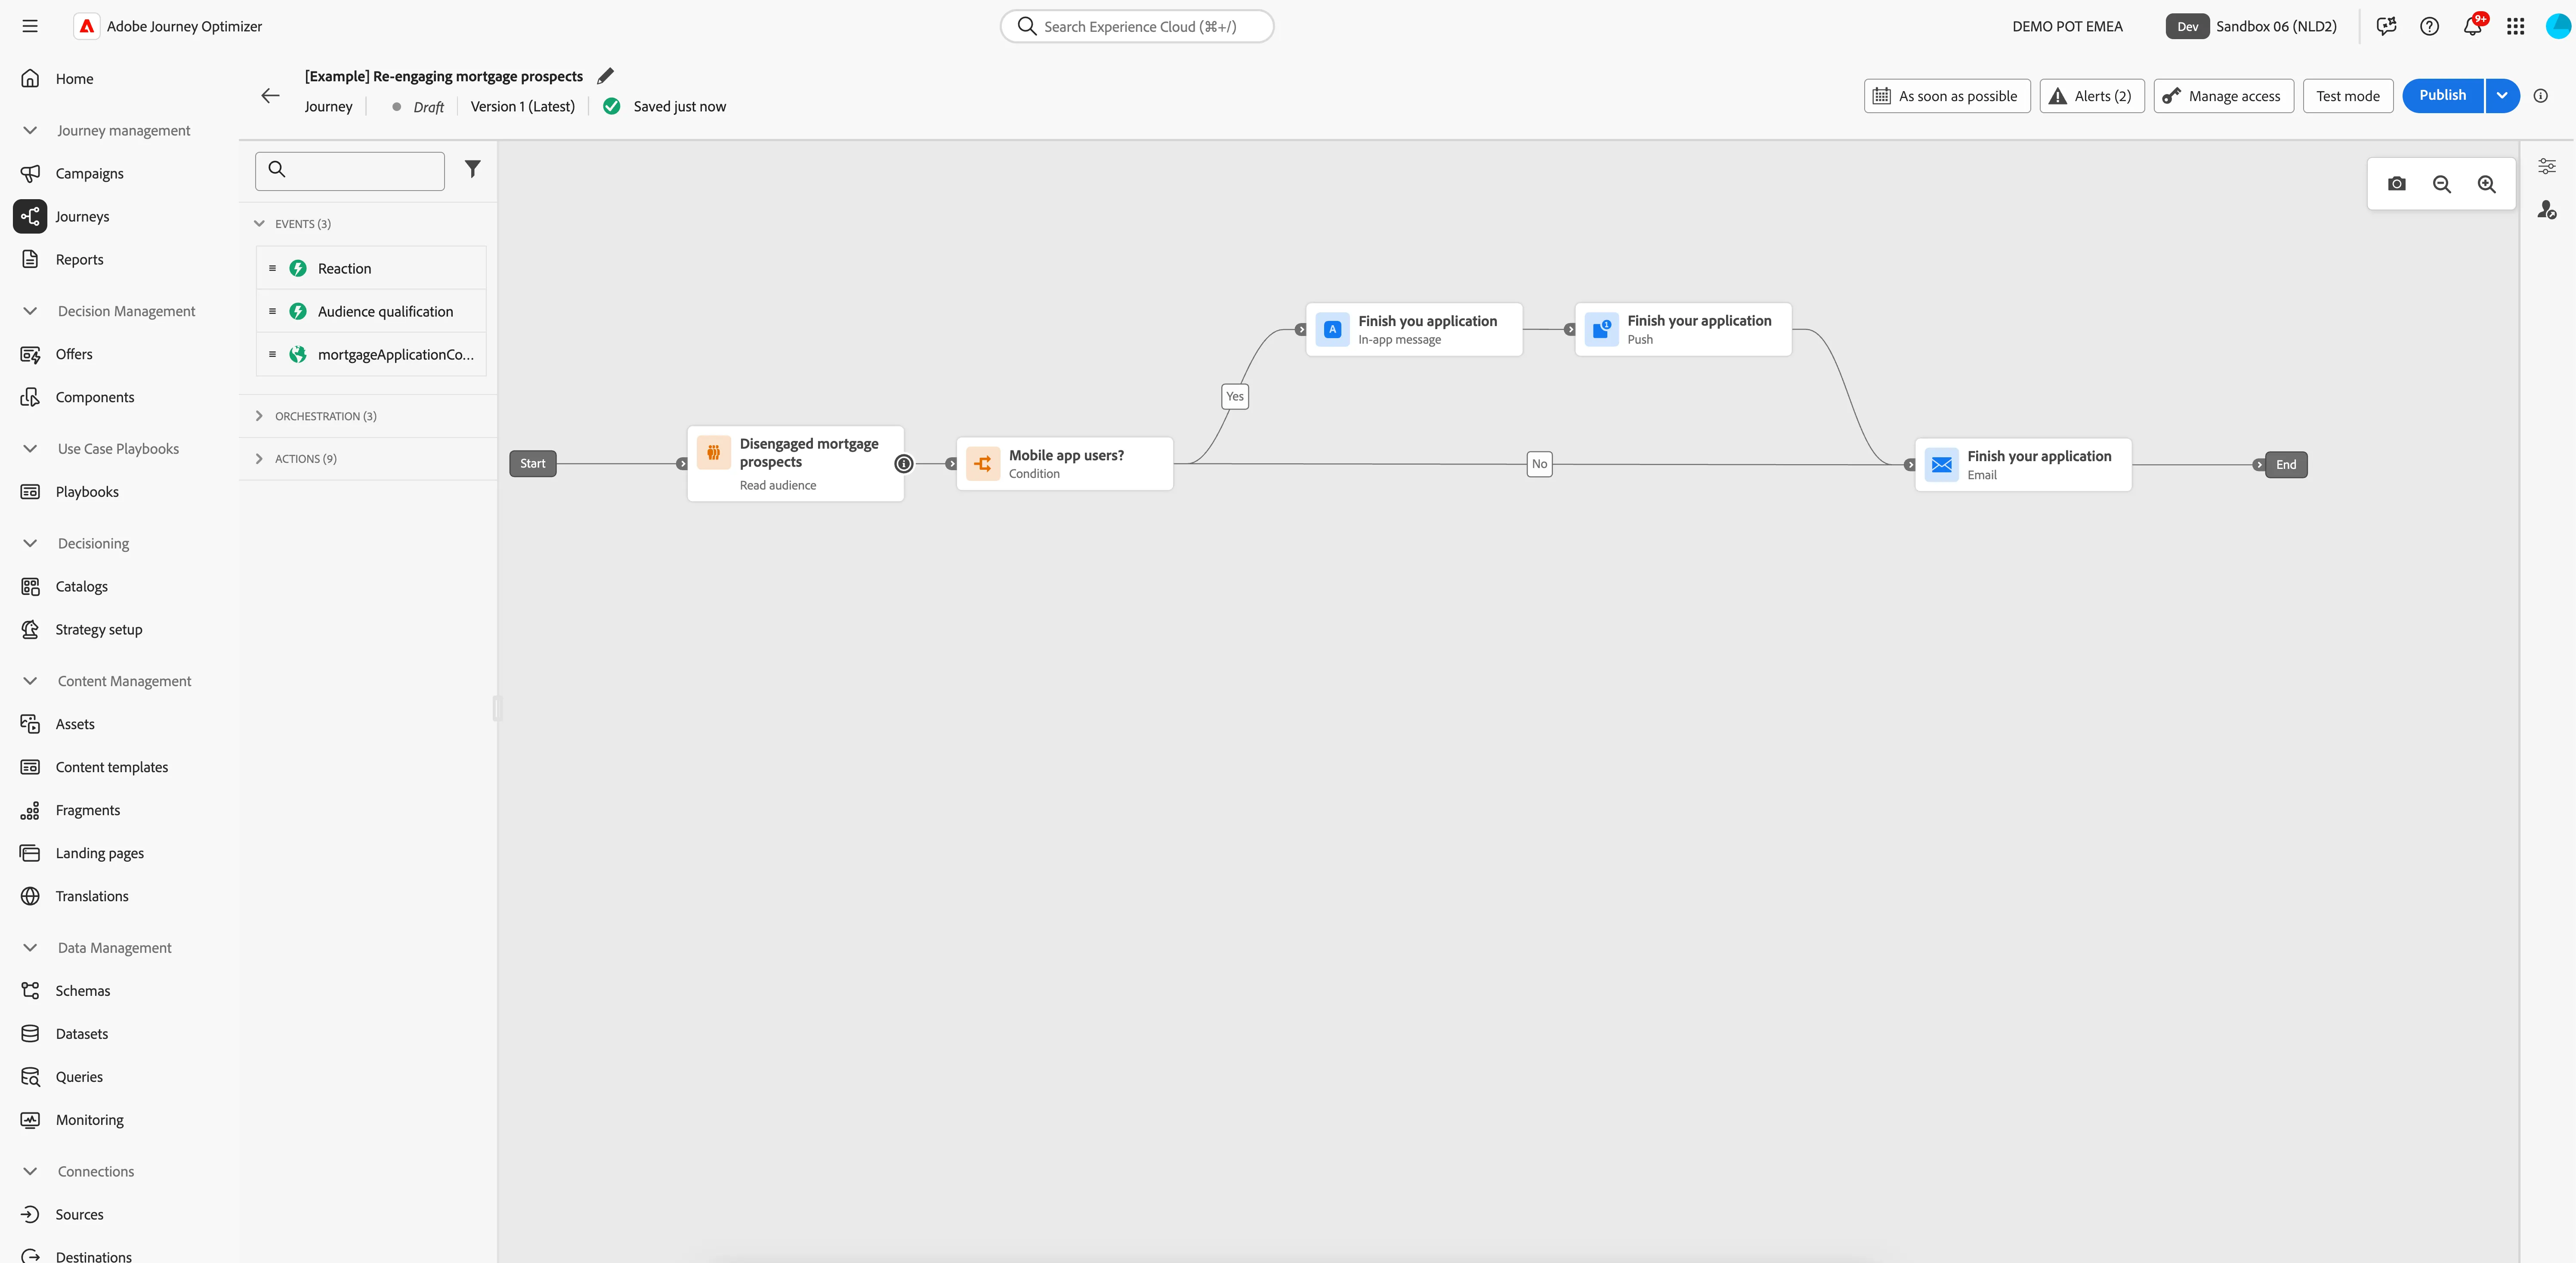Click Manage access button
Viewport: 2576px width, 1263px height.
coord(2223,96)
